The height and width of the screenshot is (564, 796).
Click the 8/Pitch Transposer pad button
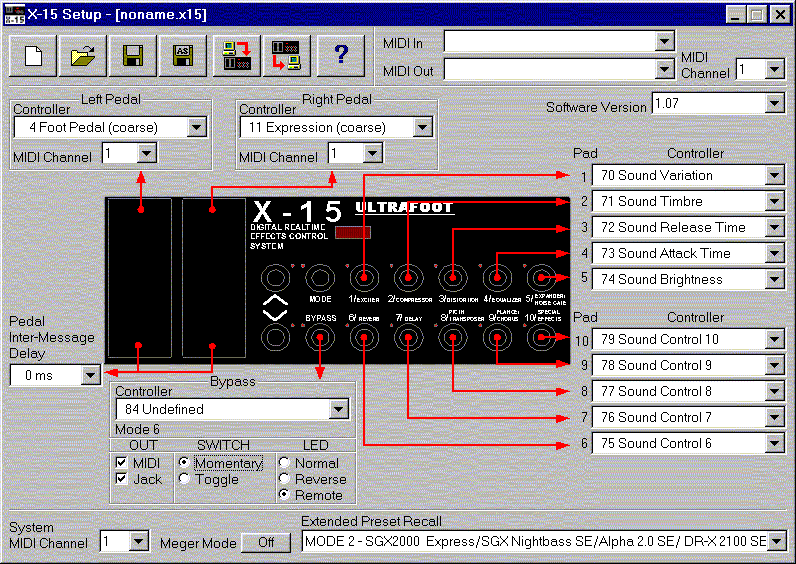point(453,338)
